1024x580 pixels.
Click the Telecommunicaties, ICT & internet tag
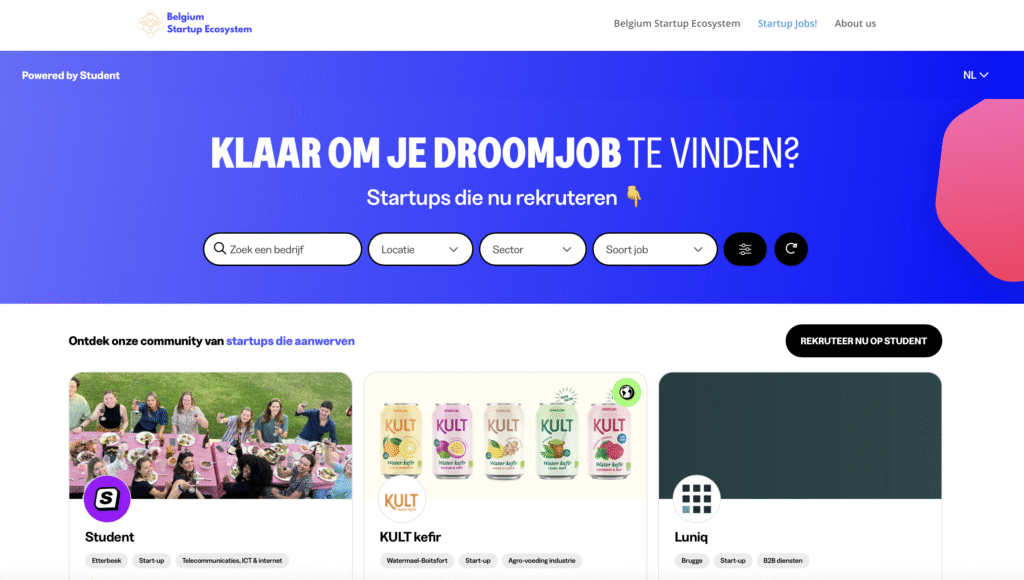(x=232, y=560)
